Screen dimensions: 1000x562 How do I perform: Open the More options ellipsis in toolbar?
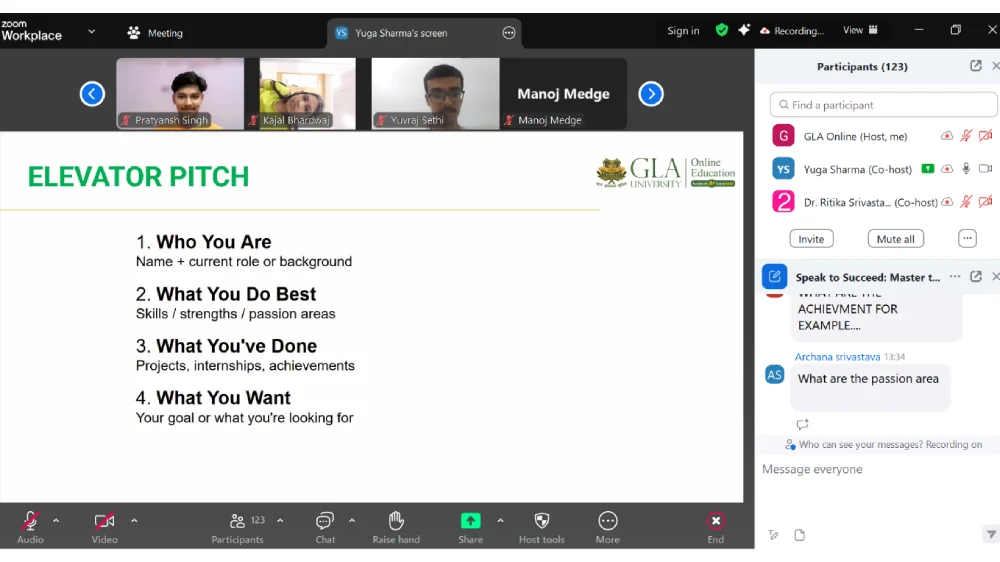click(x=608, y=521)
